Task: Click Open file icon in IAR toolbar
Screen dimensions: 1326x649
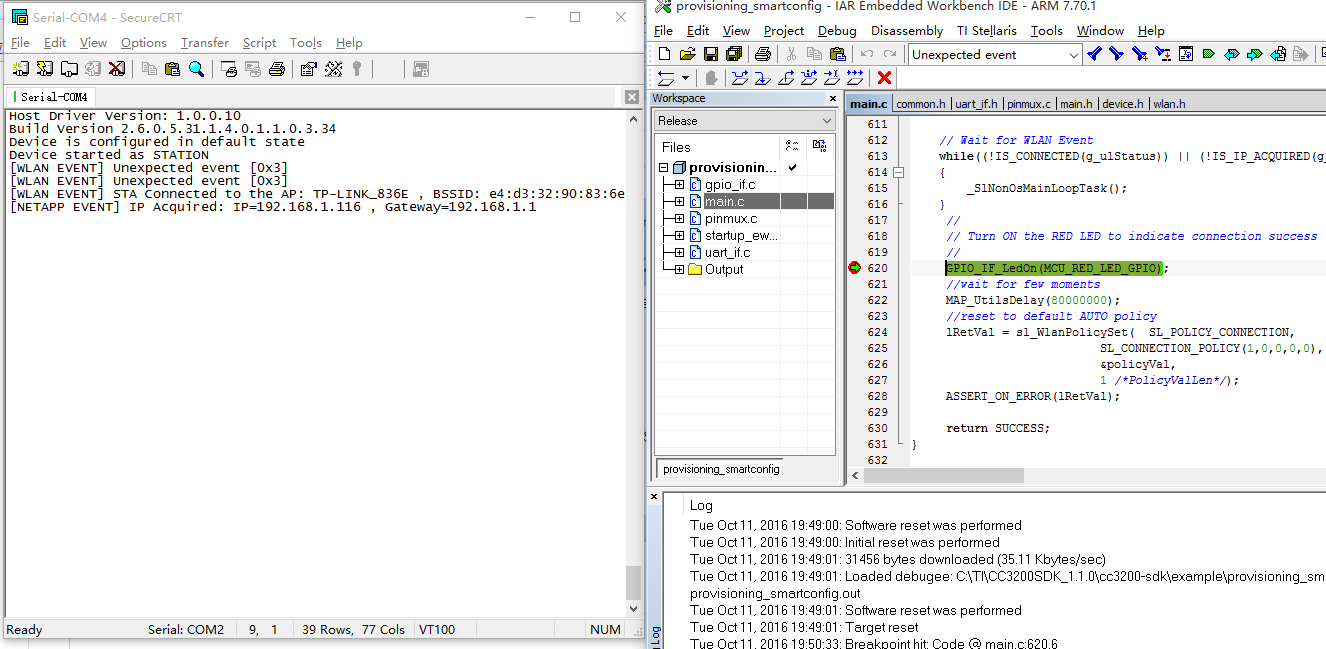Action: [x=687, y=54]
